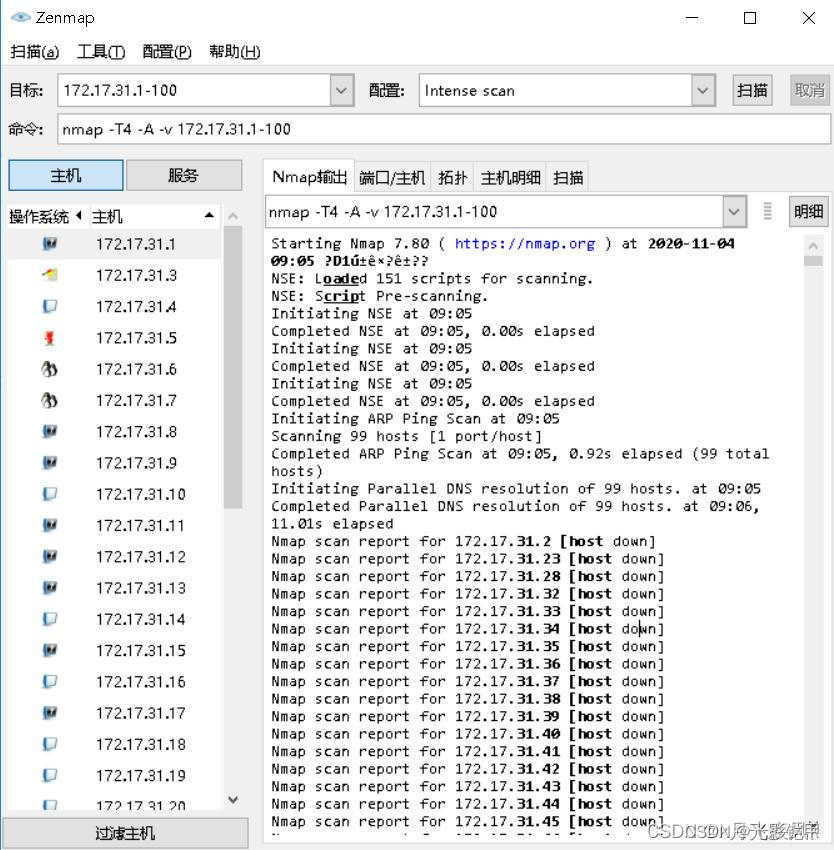Open the 配置 profile dropdown arrow
The image size is (834, 850).
click(x=703, y=90)
